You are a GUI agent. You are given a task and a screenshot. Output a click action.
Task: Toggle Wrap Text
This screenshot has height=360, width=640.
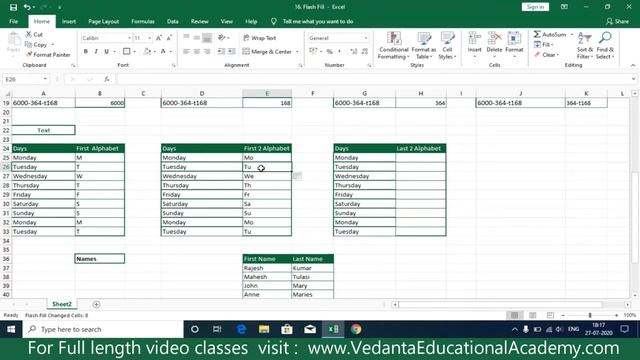260,38
